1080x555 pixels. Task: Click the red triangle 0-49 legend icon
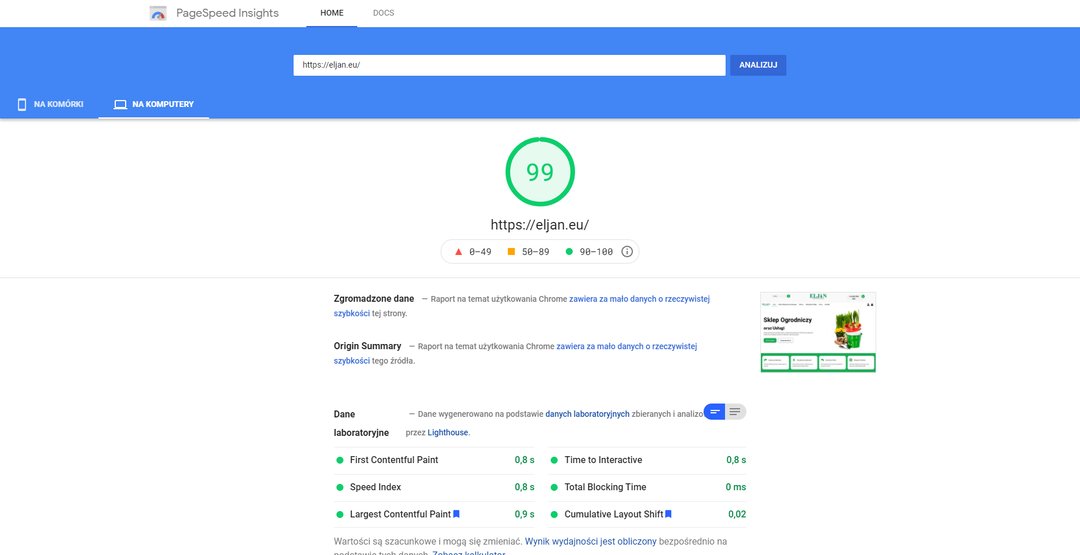coord(459,252)
